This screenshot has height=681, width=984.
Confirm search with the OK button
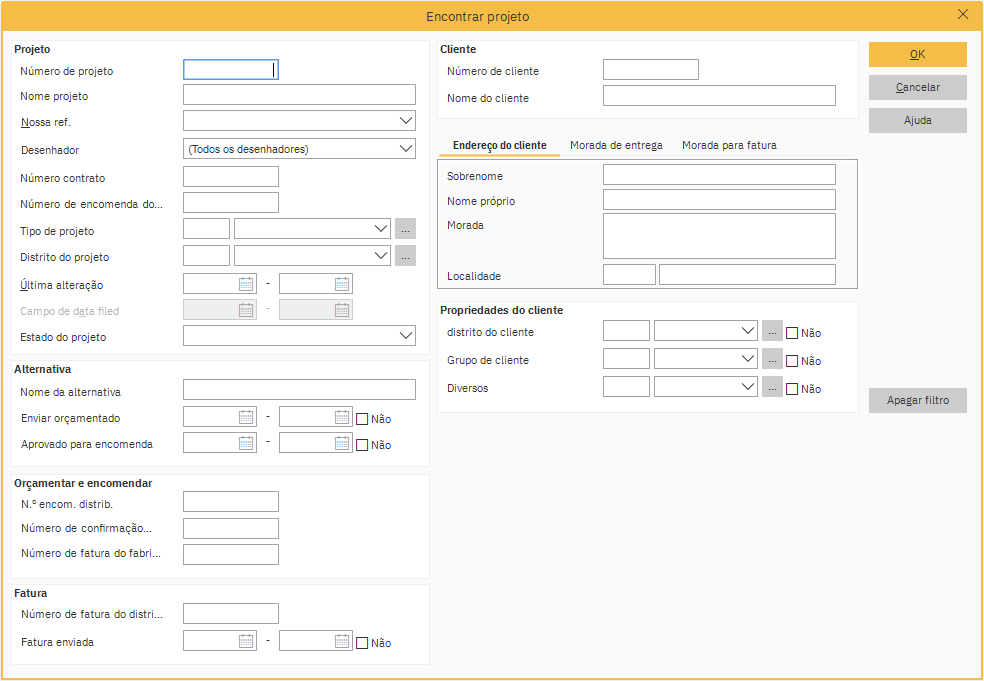click(x=917, y=54)
